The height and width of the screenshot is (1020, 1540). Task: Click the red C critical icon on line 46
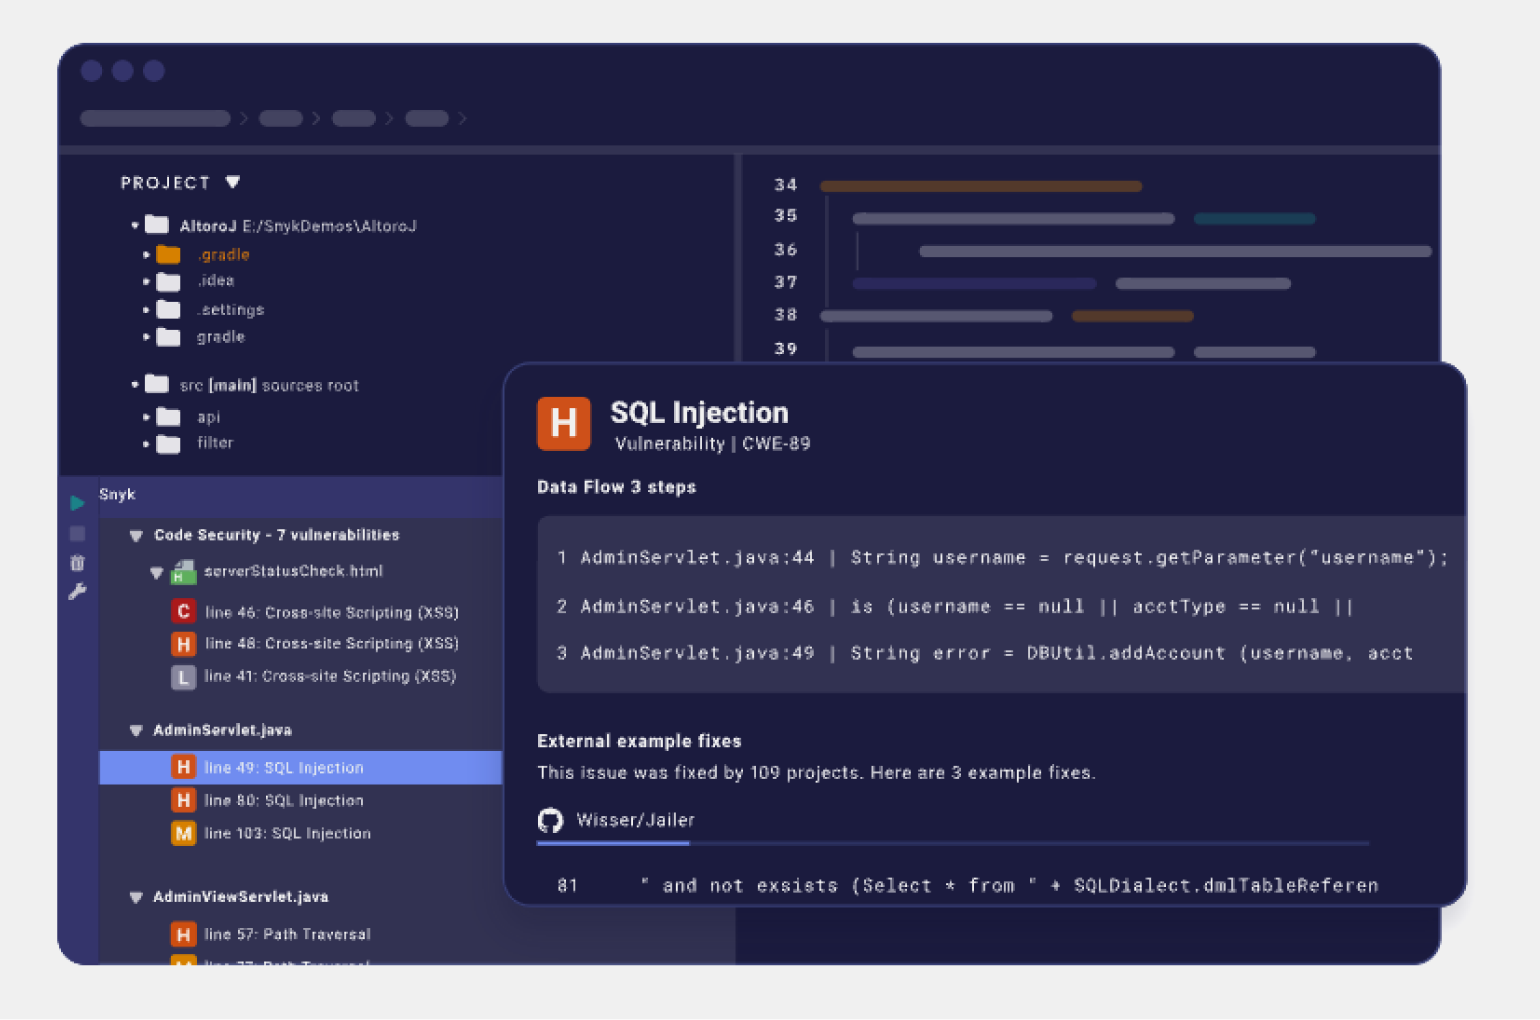[x=183, y=612]
